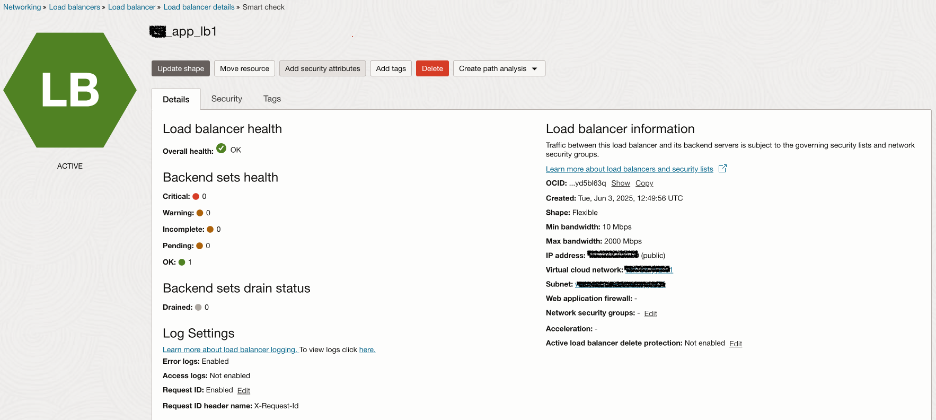Click the 'Log Settings' heading
The width and height of the screenshot is (936, 420).
pos(199,333)
